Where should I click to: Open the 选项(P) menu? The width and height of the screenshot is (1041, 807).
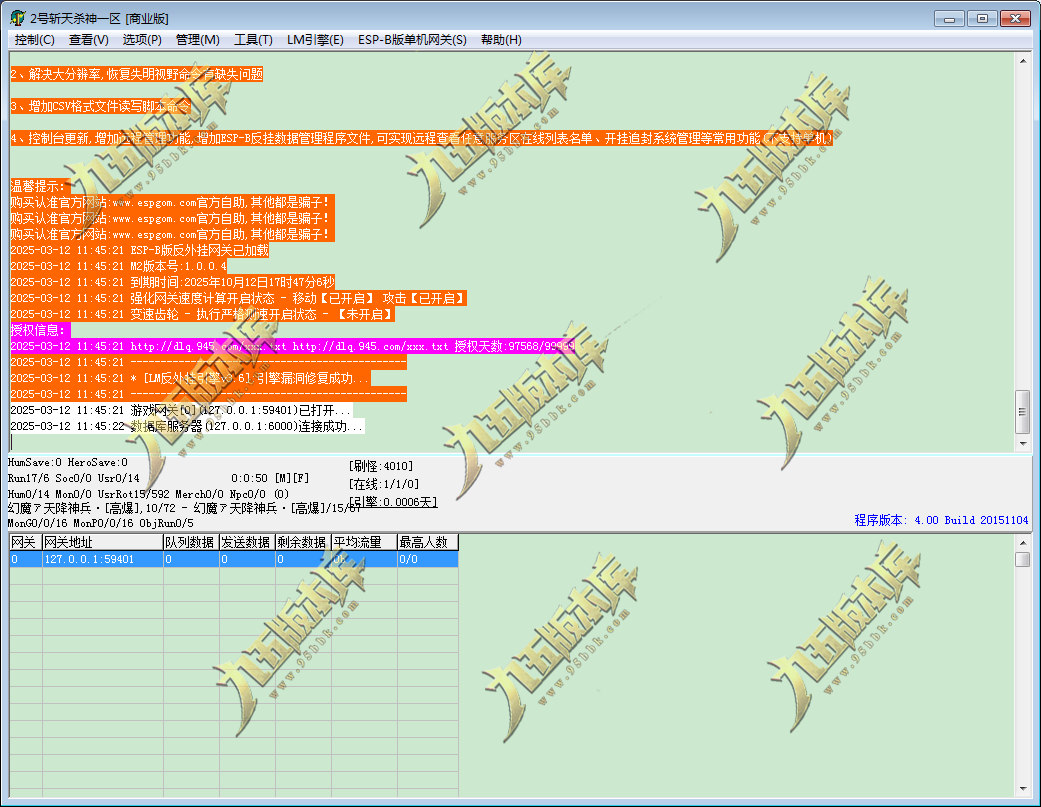142,40
